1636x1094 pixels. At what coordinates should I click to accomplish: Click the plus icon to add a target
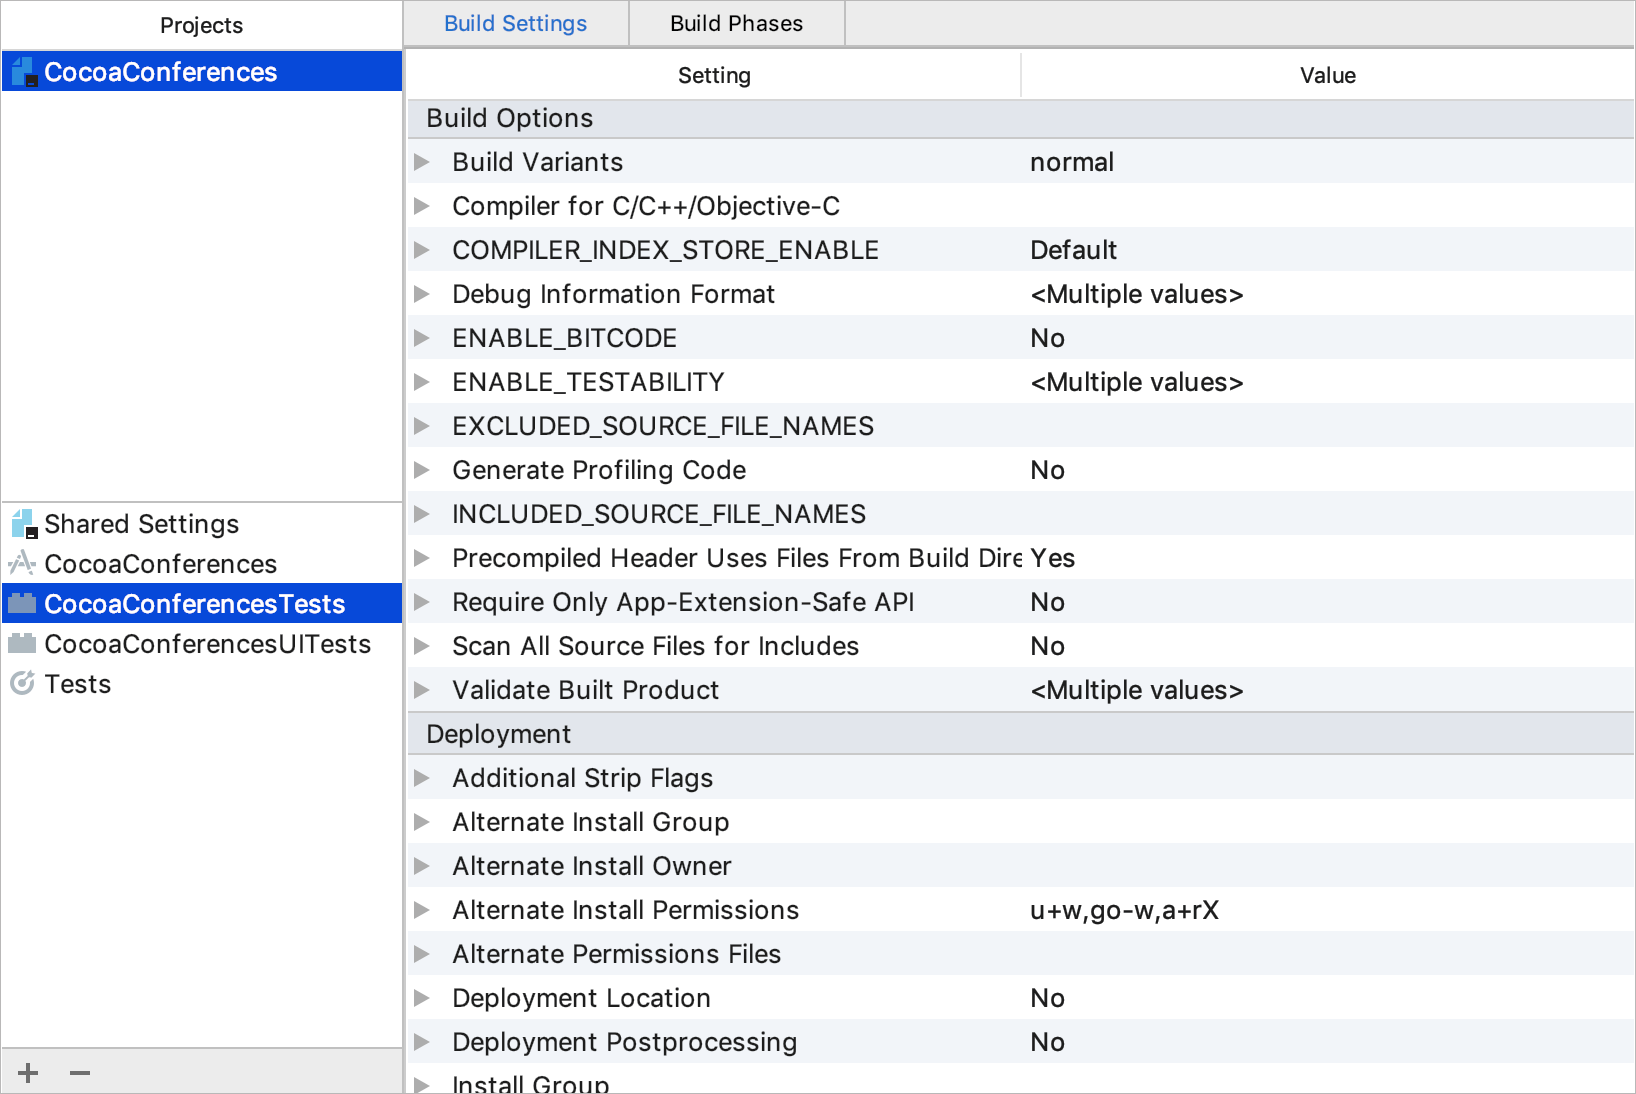28,1071
